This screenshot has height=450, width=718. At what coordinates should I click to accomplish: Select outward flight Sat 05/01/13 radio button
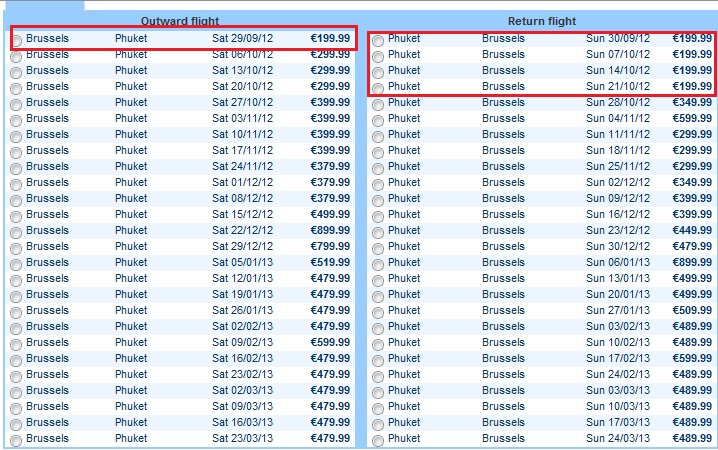click(x=16, y=265)
